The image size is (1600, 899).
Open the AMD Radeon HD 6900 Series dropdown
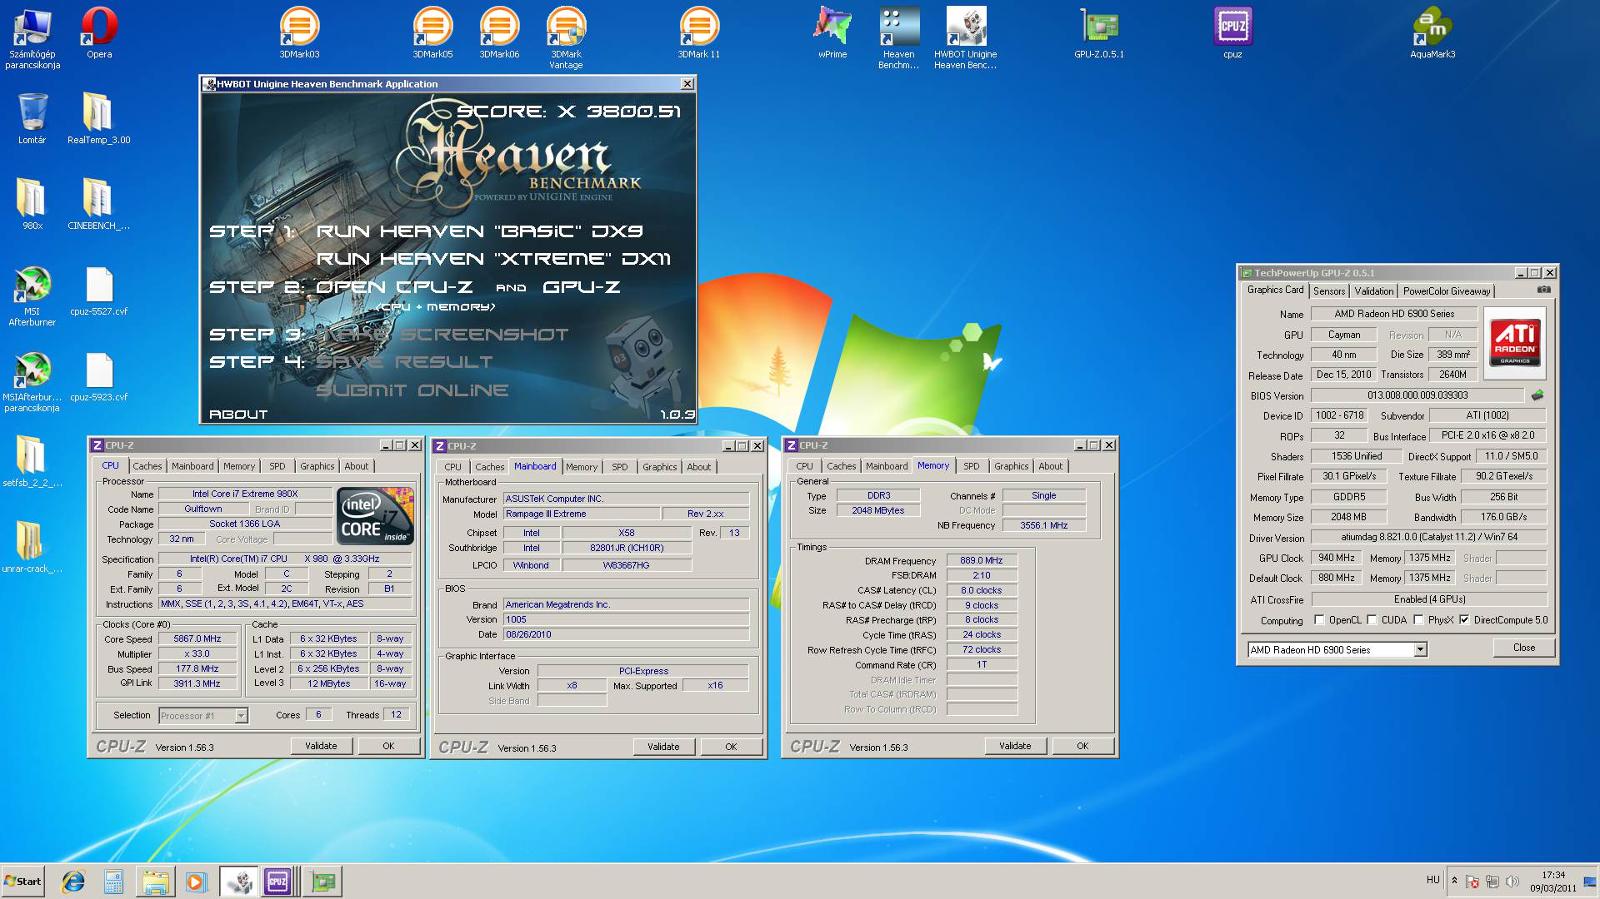click(x=1337, y=650)
